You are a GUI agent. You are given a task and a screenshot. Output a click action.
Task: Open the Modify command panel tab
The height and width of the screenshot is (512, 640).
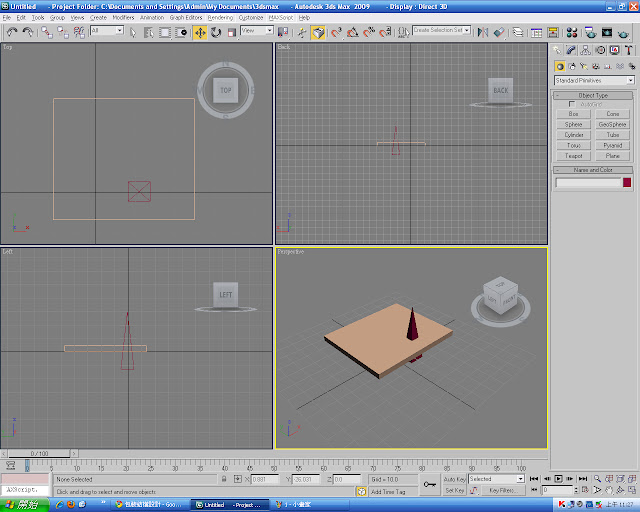click(x=571, y=50)
